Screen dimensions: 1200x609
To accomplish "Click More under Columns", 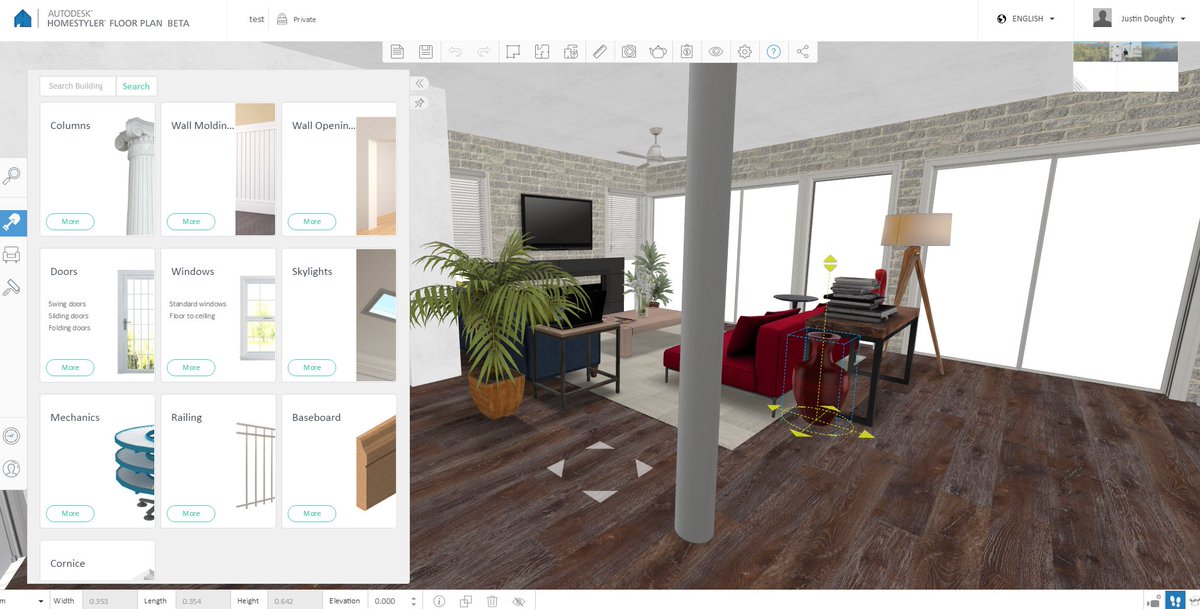I will click(70, 221).
